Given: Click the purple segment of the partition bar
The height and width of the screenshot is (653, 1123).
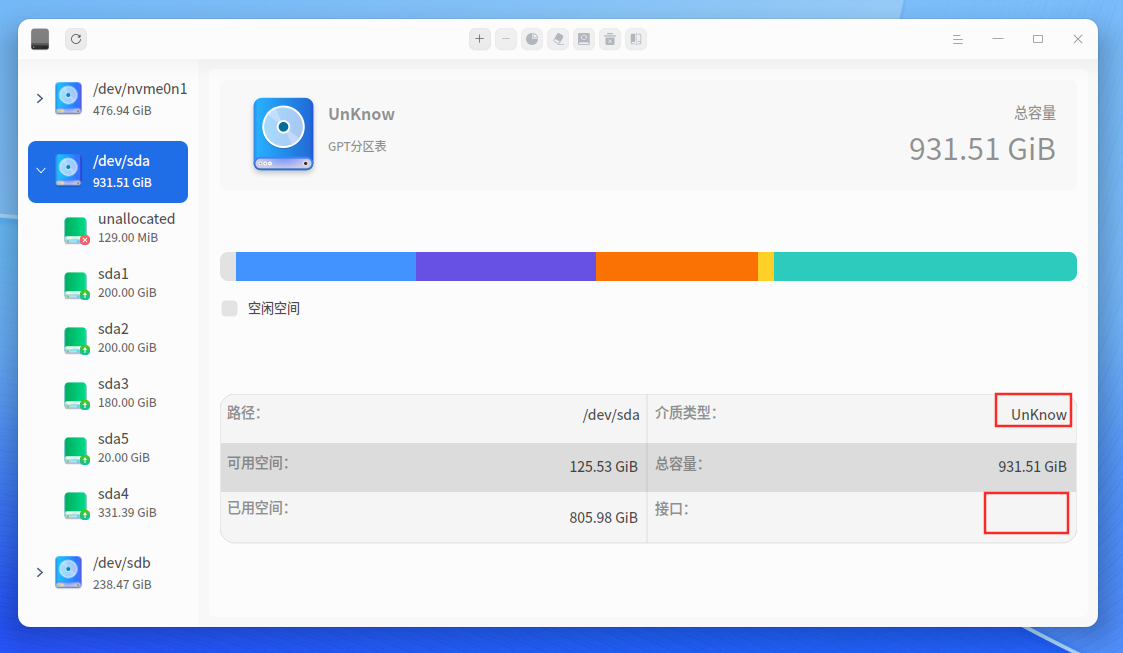Looking at the screenshot, I should pos(506,266).
